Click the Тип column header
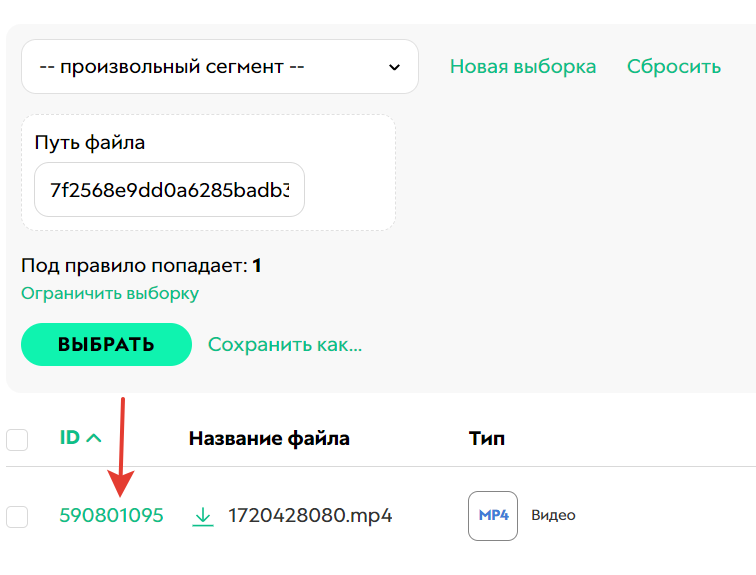The height and width of the screenshot is (575, 756). (486, 439)
